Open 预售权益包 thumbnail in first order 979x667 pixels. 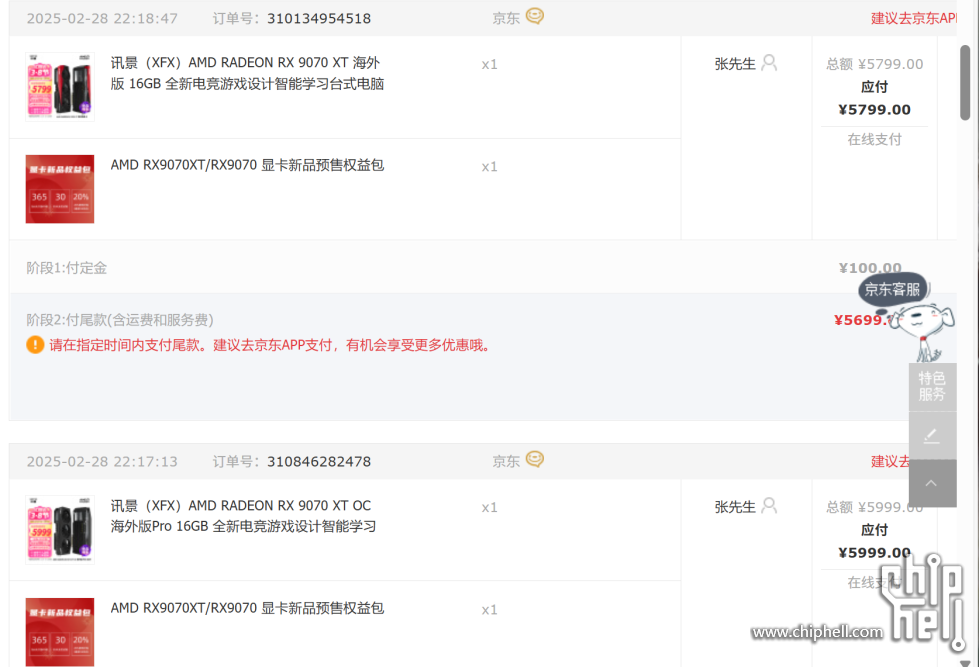60,189
